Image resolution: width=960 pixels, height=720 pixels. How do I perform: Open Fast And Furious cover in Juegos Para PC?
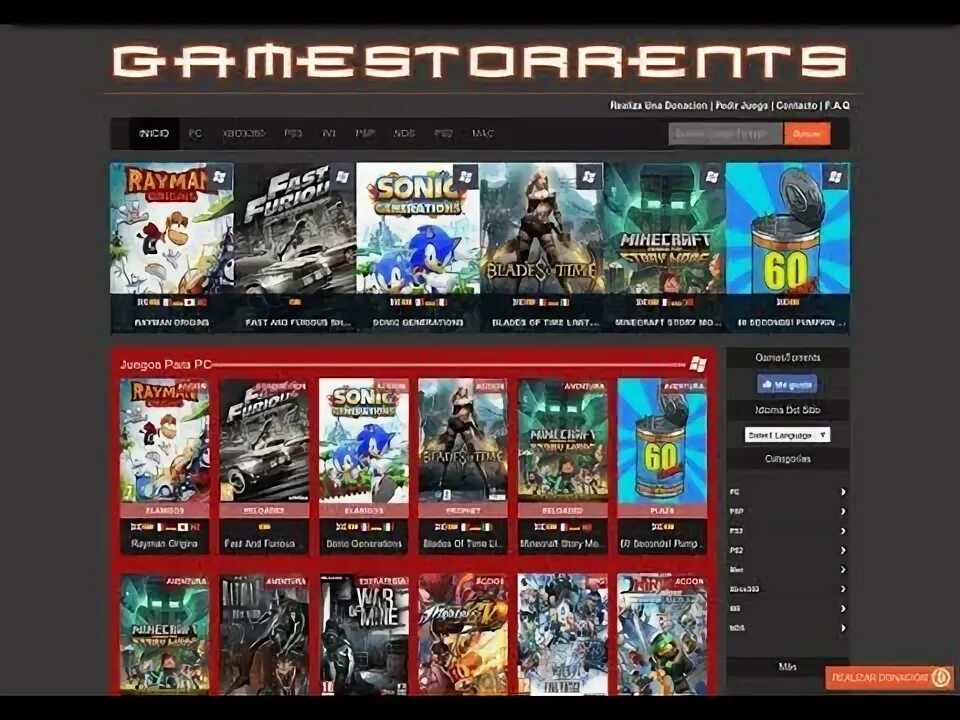click(x=264, y=441)
